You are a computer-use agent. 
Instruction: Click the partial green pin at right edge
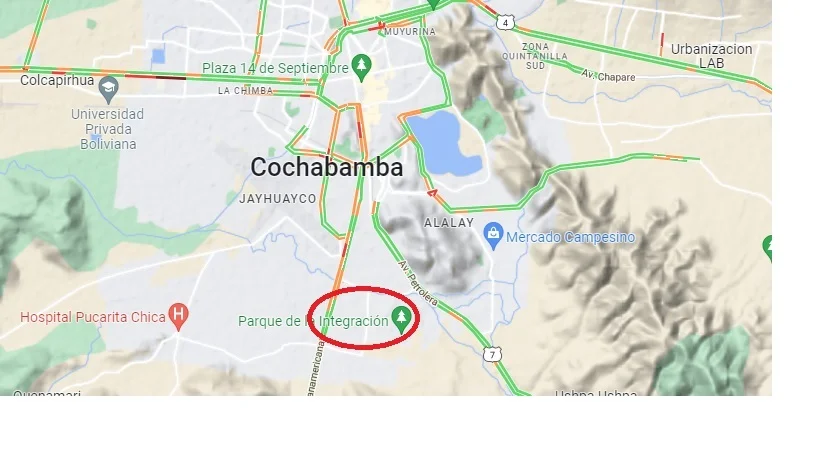pos(768,247)
